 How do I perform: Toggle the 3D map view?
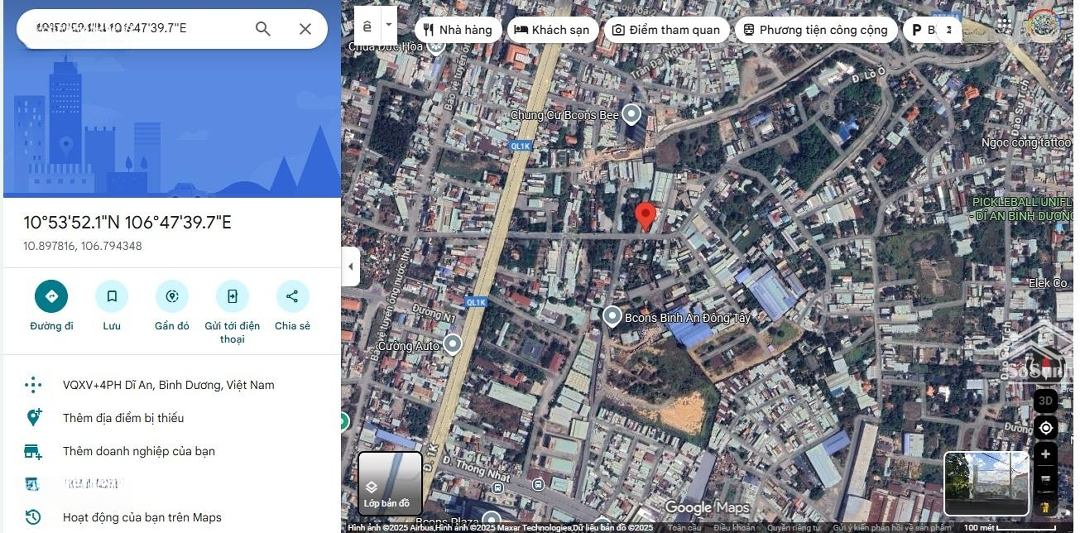(x=1046, y=401)
